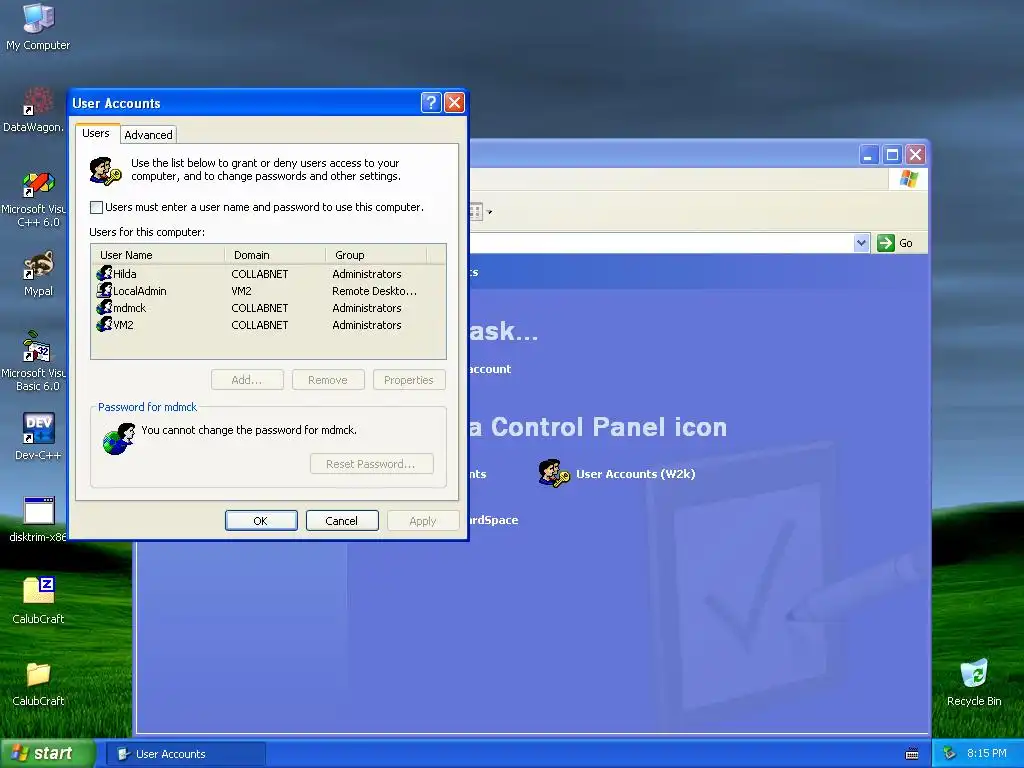
Task: Click the Properties button
Action: click(x=409, y=379)
